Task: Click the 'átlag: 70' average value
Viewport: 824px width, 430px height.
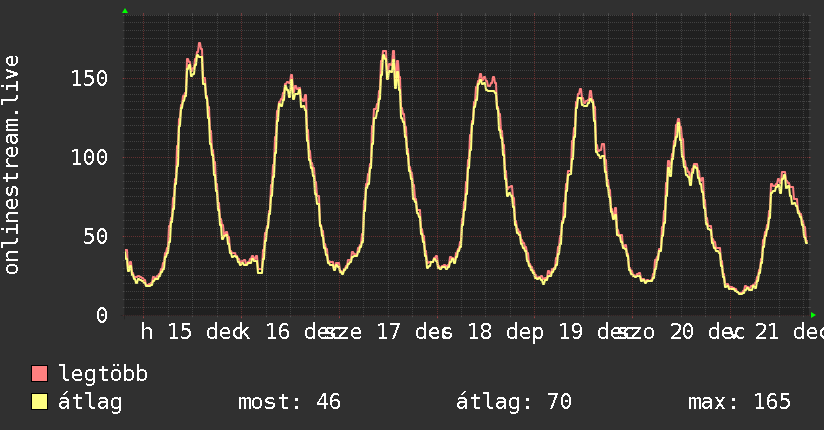Action: [513, 402]
